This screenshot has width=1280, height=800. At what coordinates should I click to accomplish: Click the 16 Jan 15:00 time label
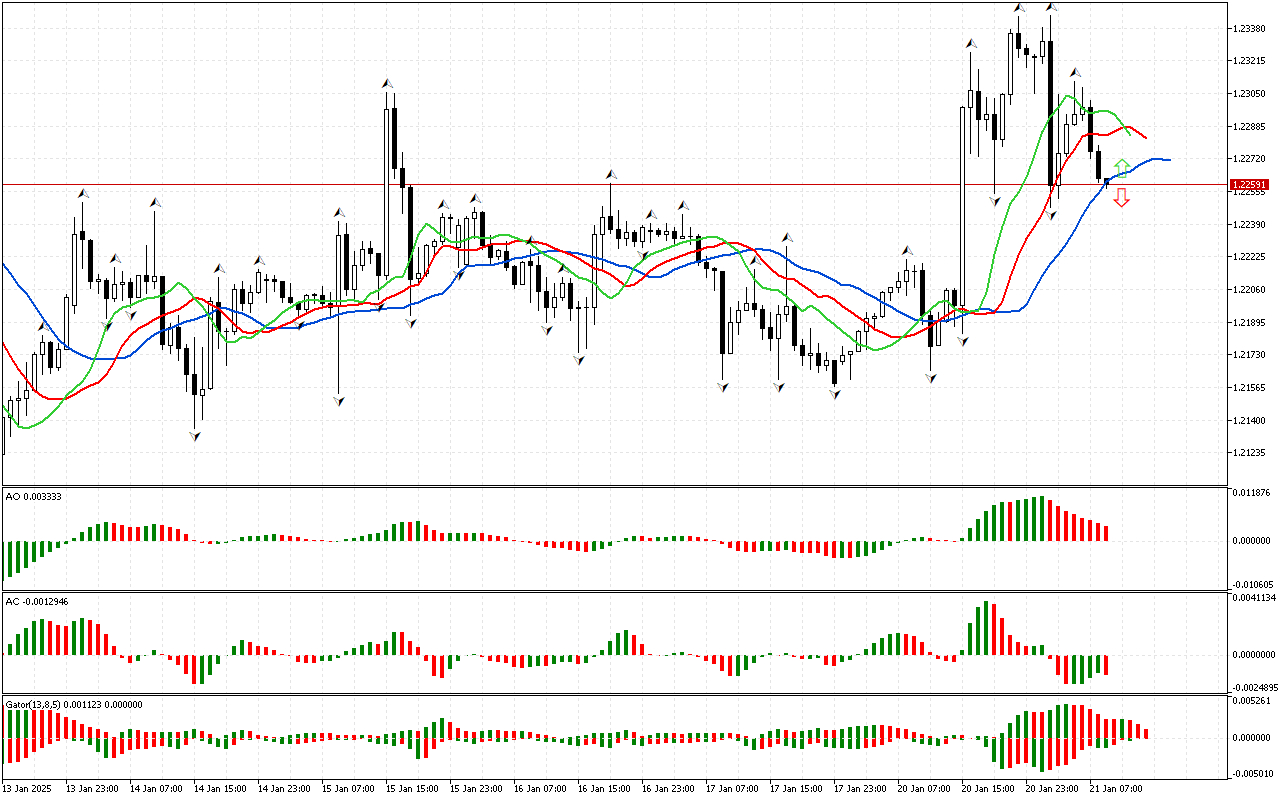[x=604, y=788]
